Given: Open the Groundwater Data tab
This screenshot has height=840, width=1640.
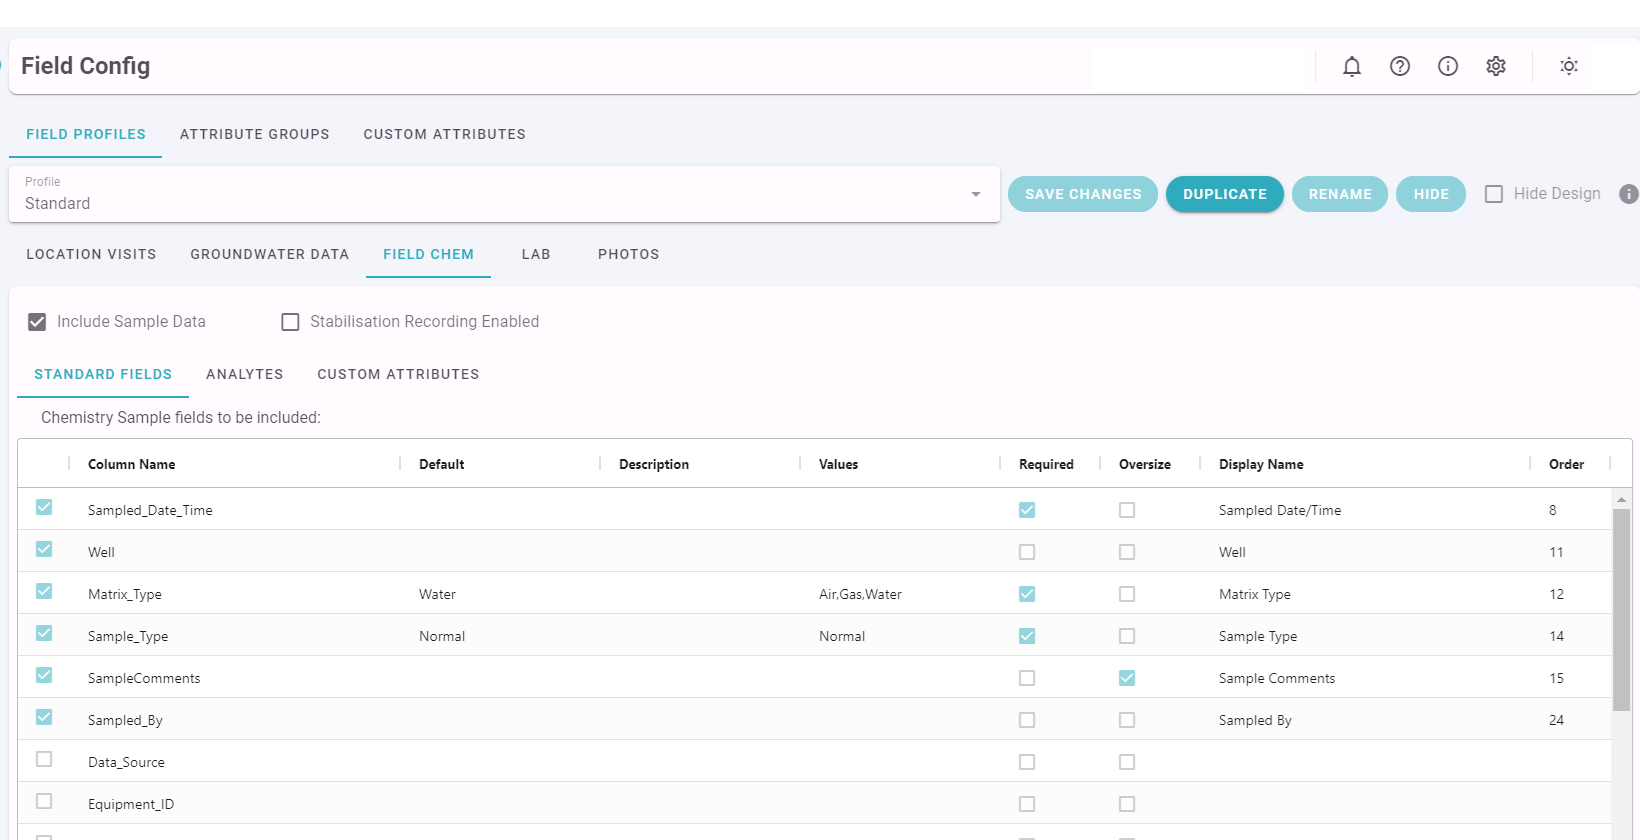Looking at the screenshot, I should pos(270,254).
